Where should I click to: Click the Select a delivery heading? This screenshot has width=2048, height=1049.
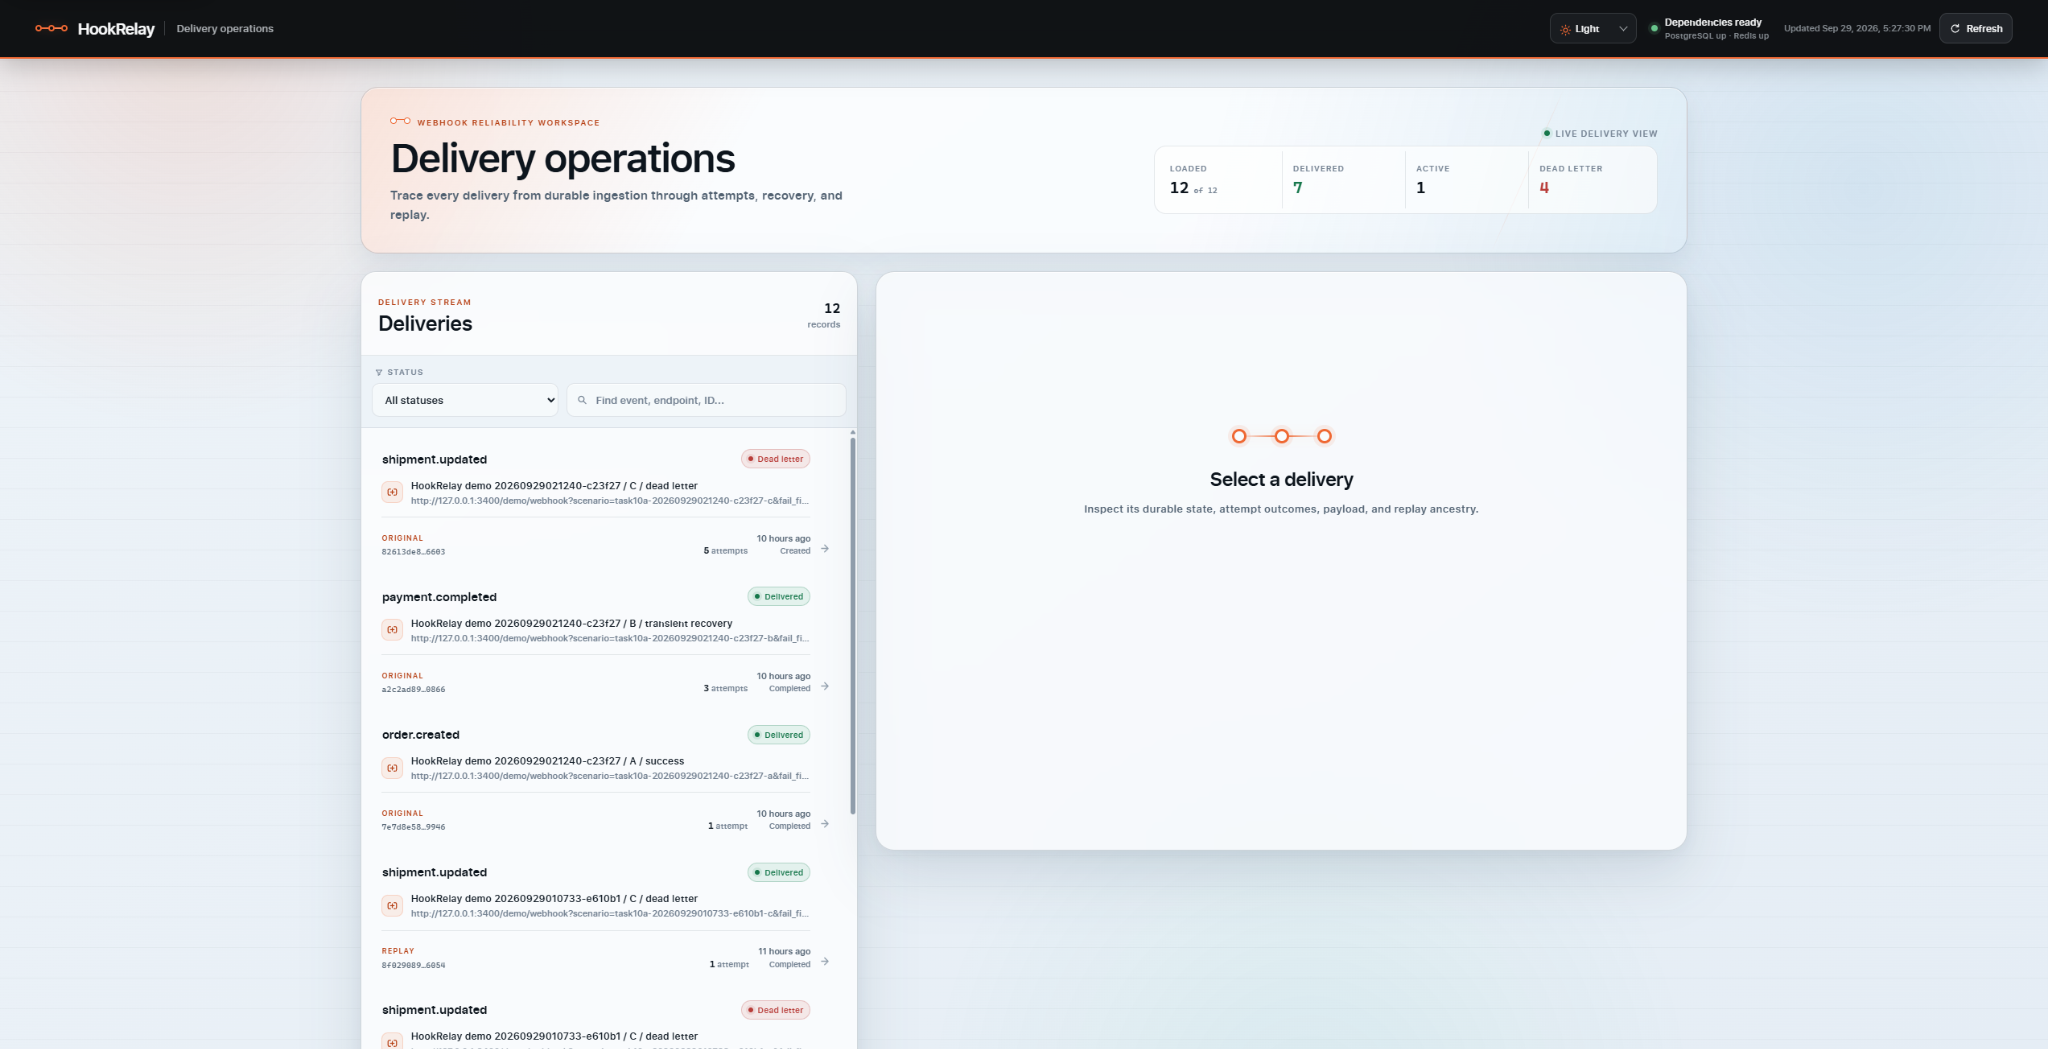pyautogui.click(x=1281, y=480)
